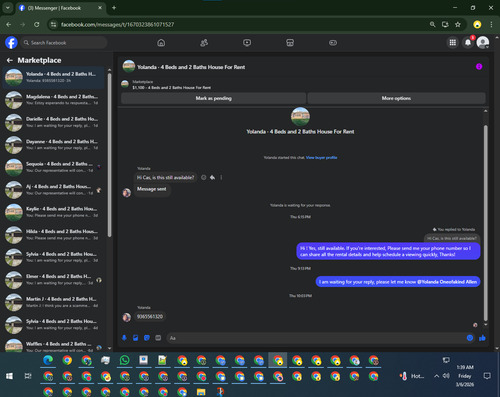Open the Video icon in top navigation
This screenshot has height=397, width=500.
pyautogui.click(x=247, y=43)
